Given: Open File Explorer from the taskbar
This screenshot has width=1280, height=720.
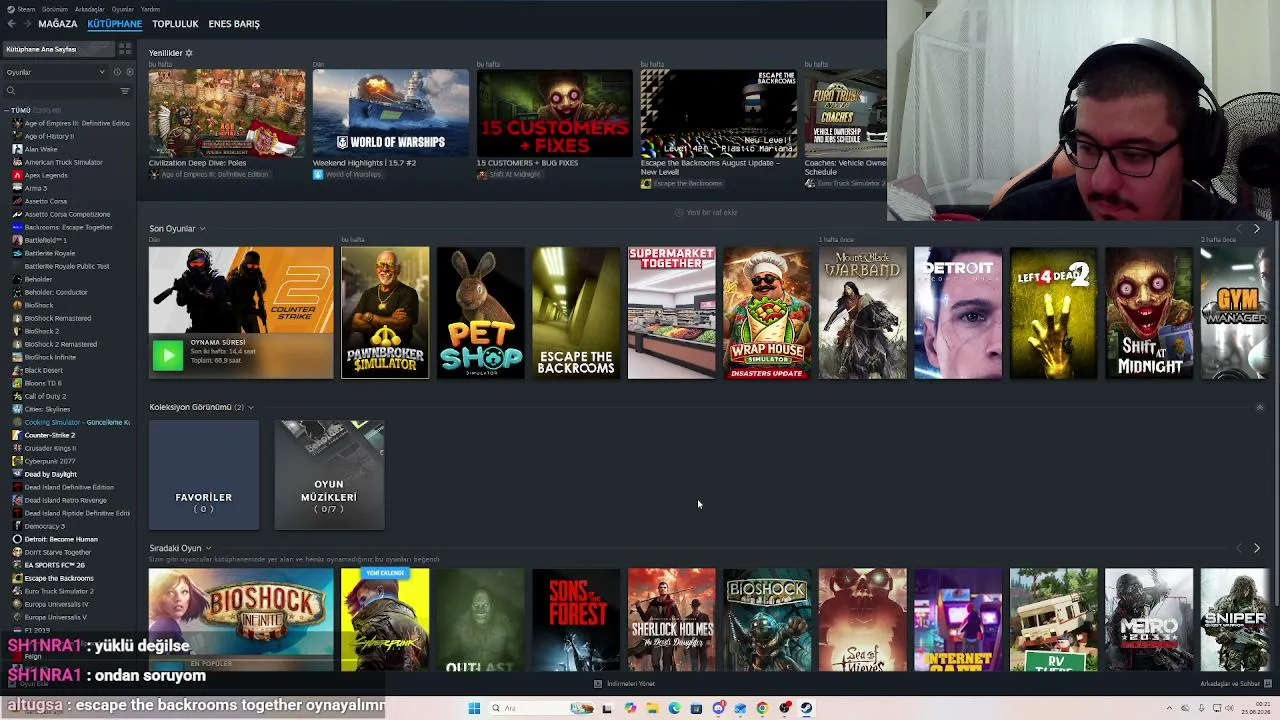Looking at the screenshot, I should (652, 708).
